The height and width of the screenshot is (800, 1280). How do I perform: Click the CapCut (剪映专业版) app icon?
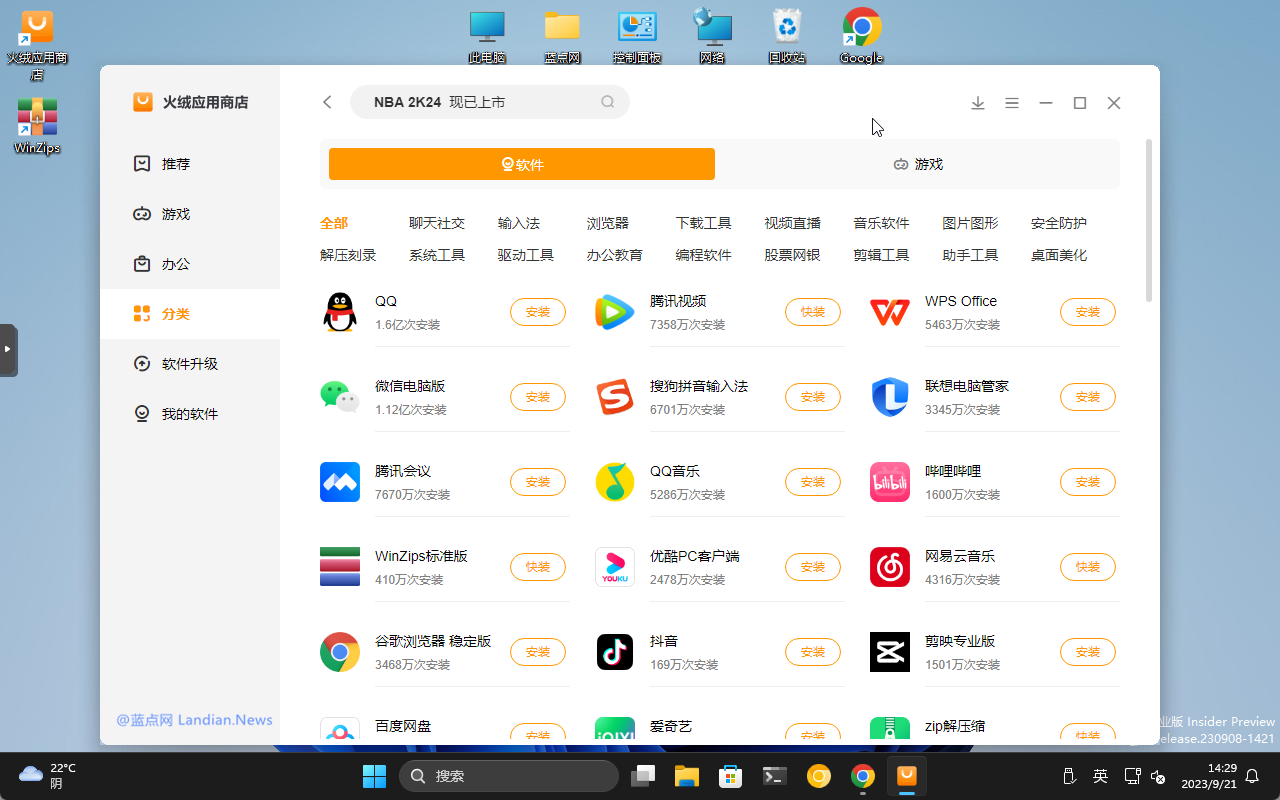coord(890,652)
